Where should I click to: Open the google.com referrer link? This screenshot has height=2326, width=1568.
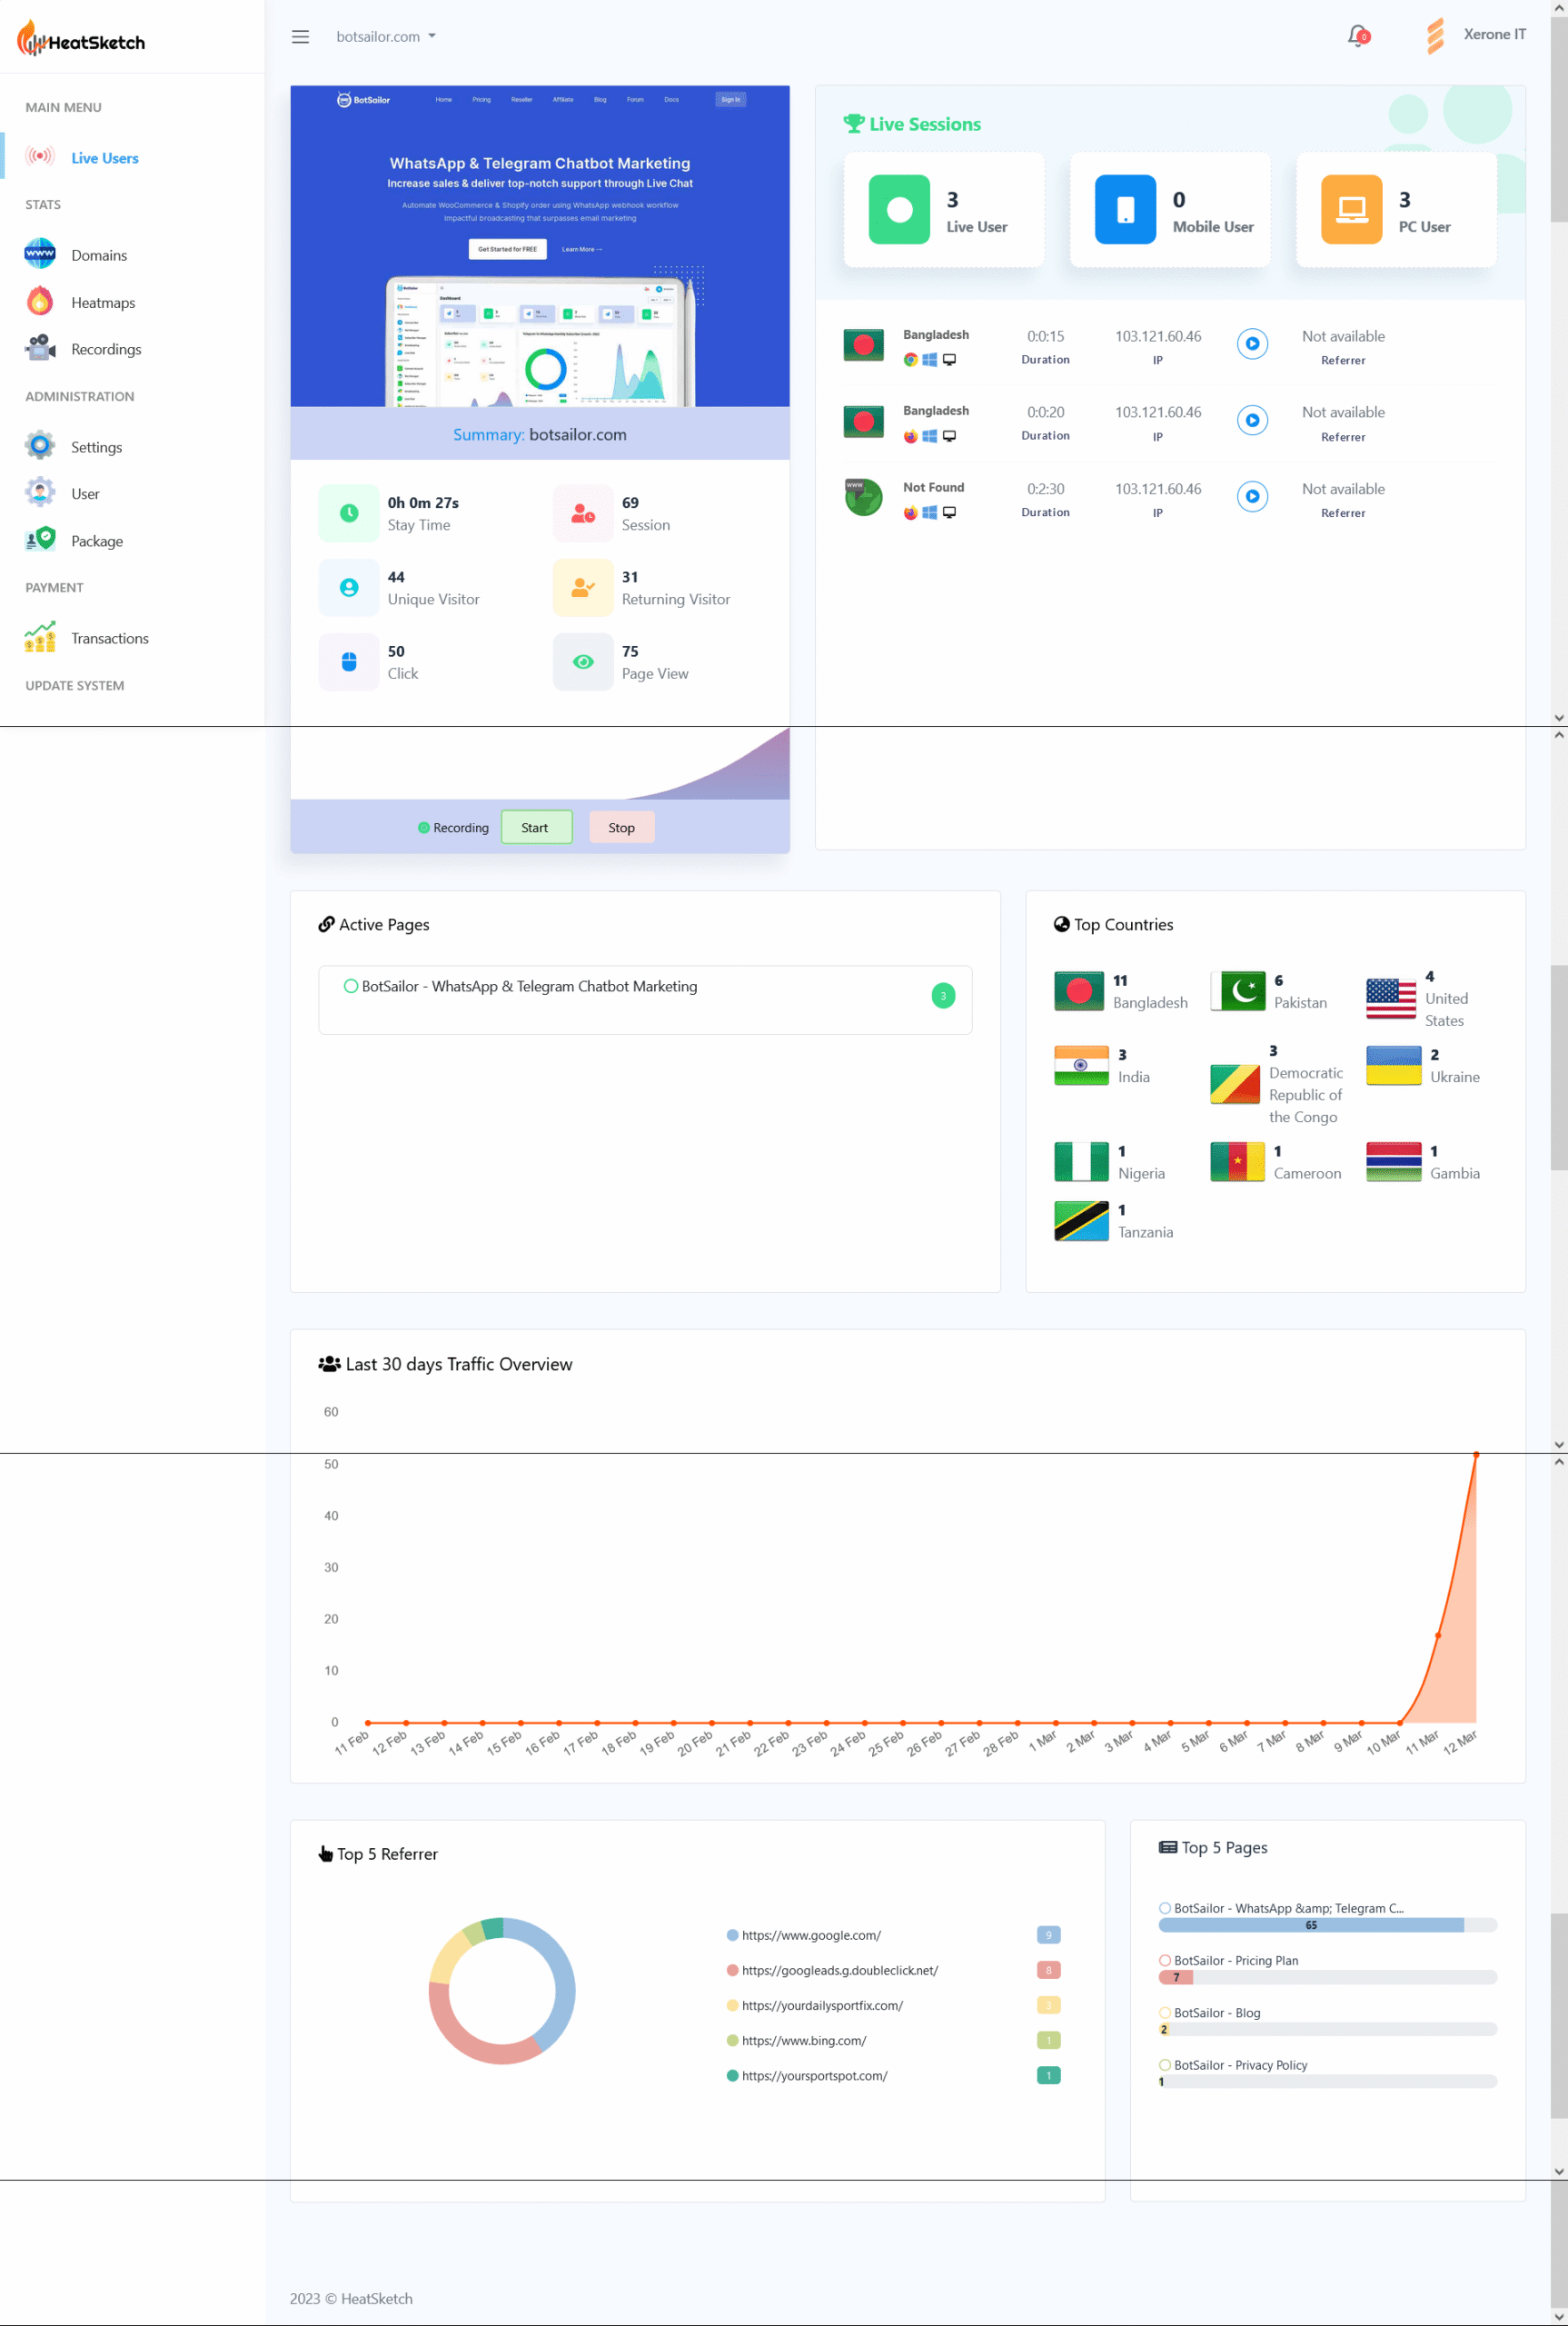point(811,1935)
